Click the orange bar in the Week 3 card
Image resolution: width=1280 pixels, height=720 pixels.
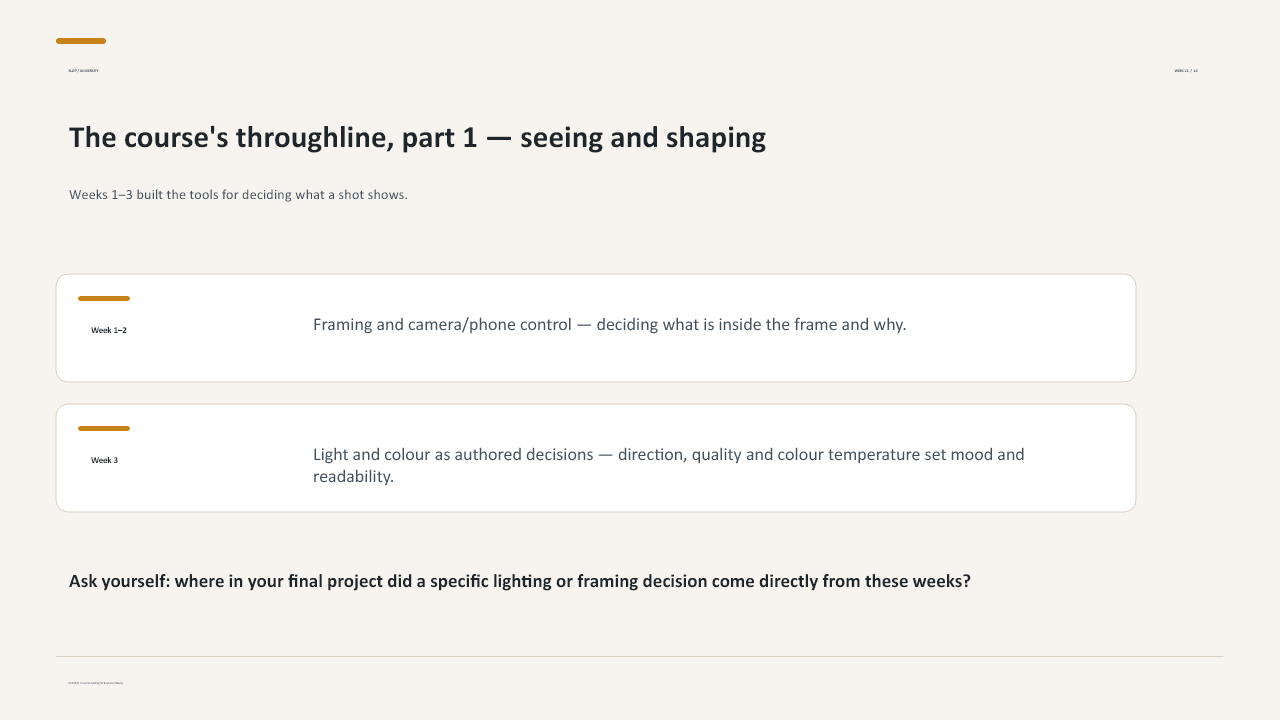tap(104, 428)
